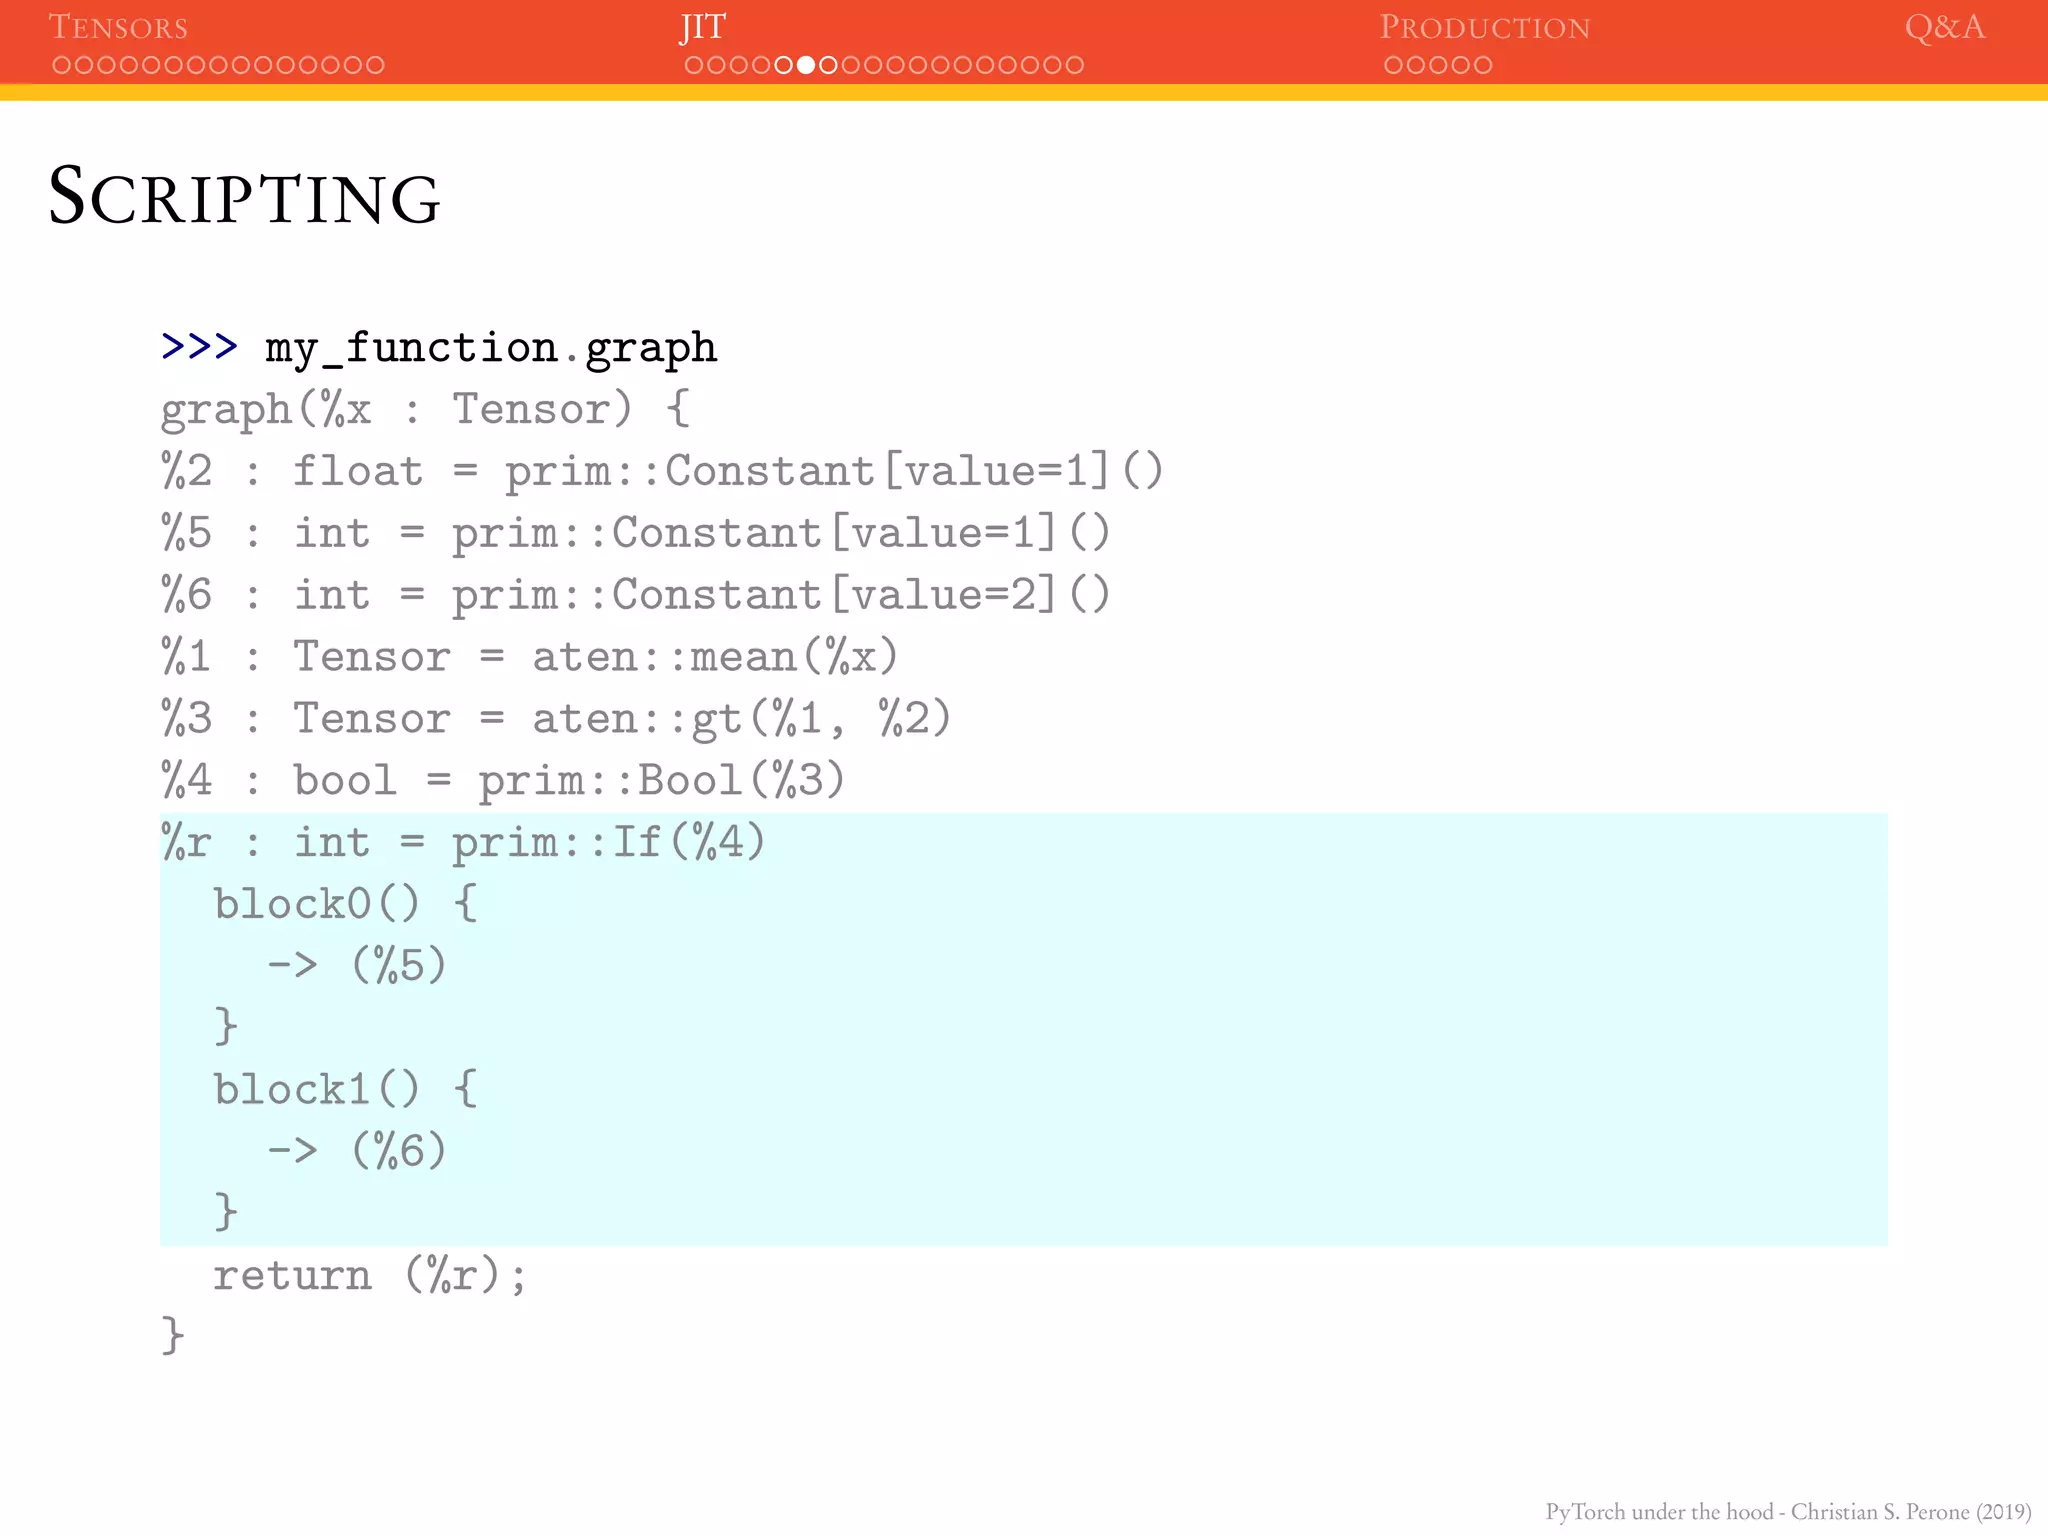Click the 'my_function.graph' command text
This screenshot has width=2048, height=1536.
(x=491, y=349)
